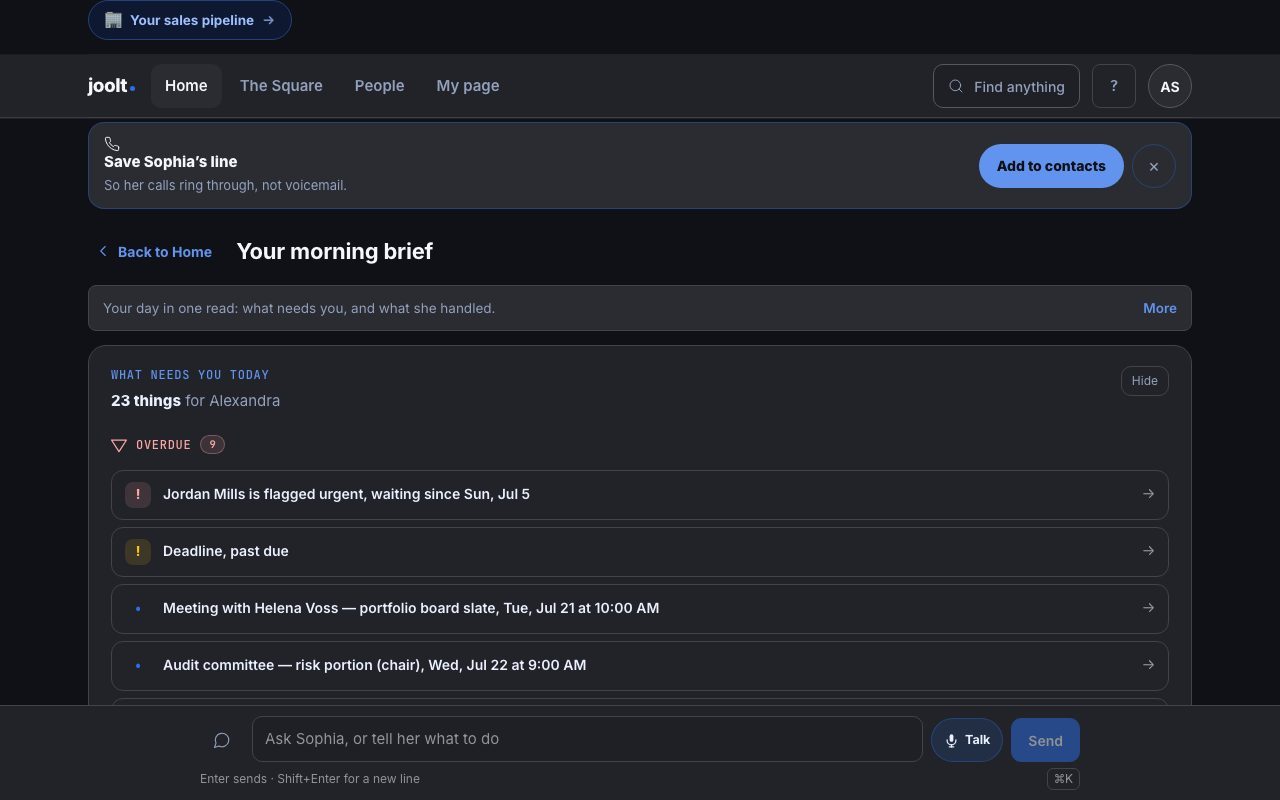
Task: Hide the What needs you today section
Action: (x=1145, y=381)
